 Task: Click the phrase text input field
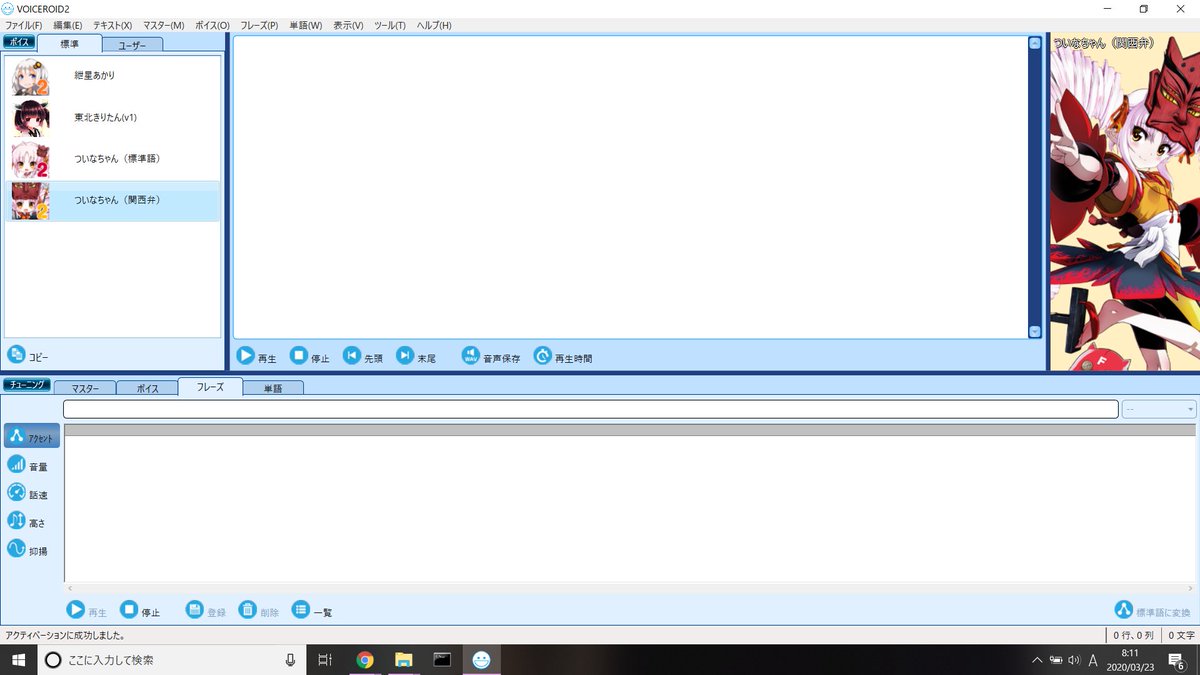(590, 409)
